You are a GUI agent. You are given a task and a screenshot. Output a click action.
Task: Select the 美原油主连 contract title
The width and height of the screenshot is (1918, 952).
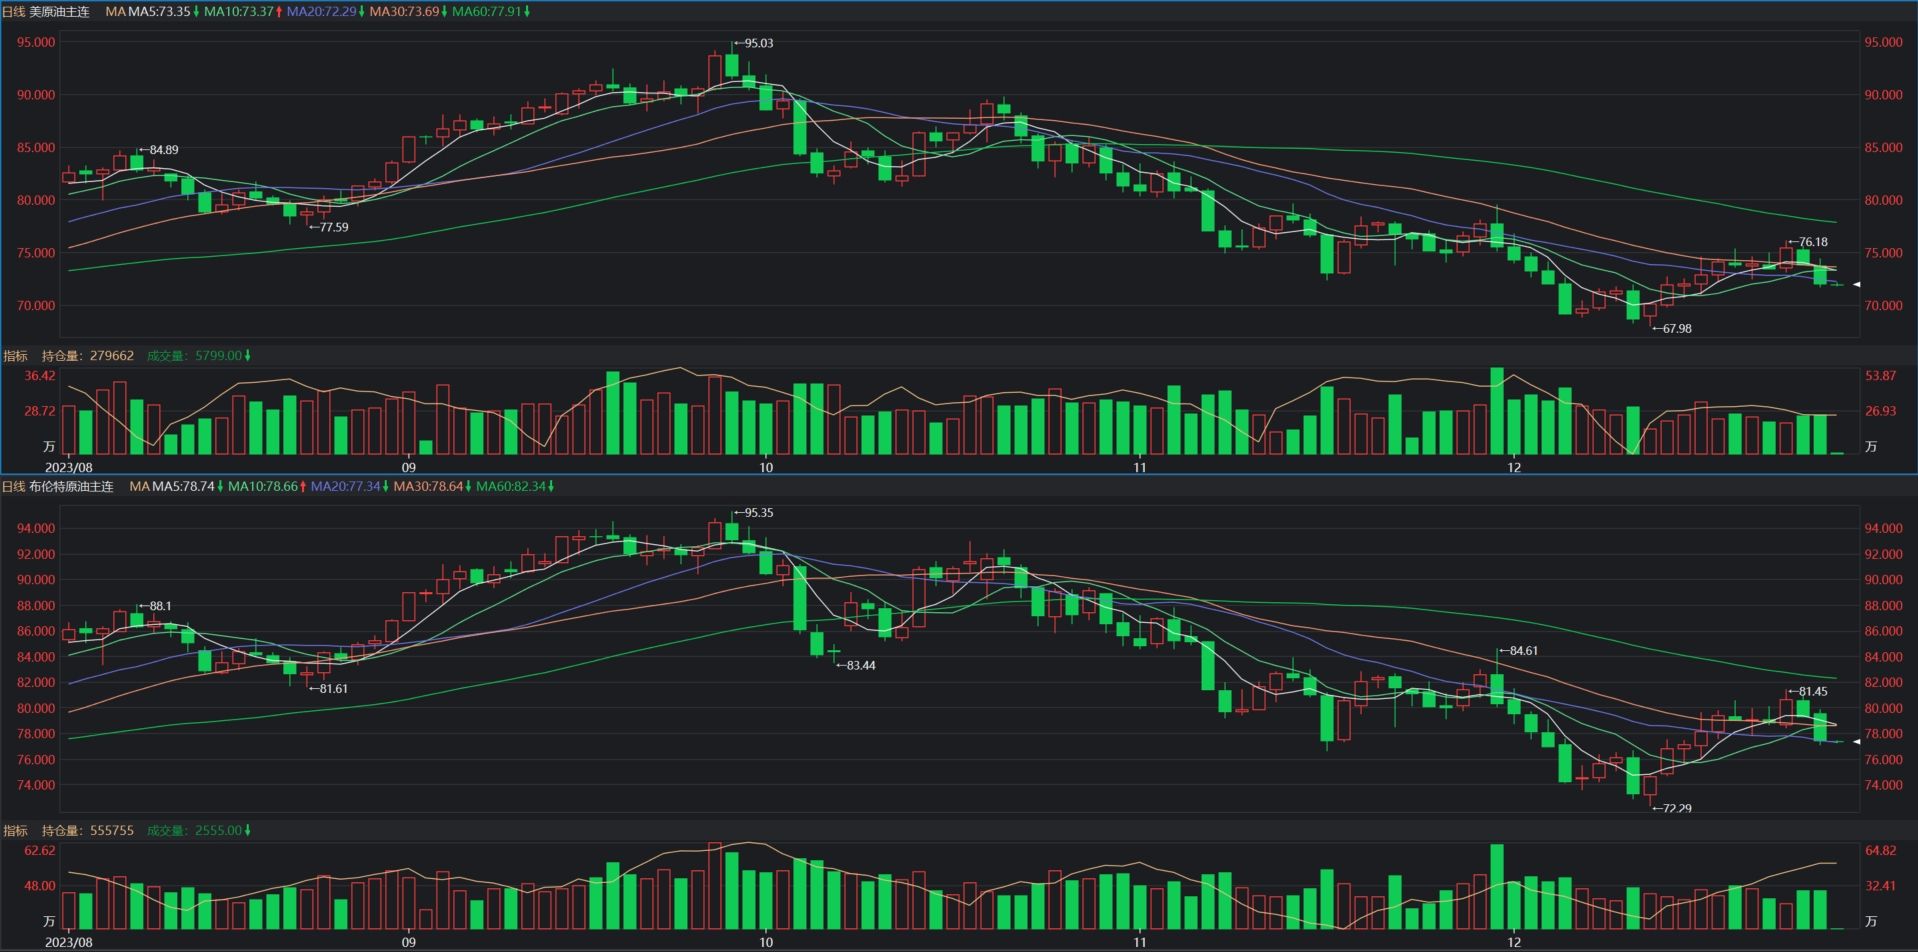coord(59,12)
